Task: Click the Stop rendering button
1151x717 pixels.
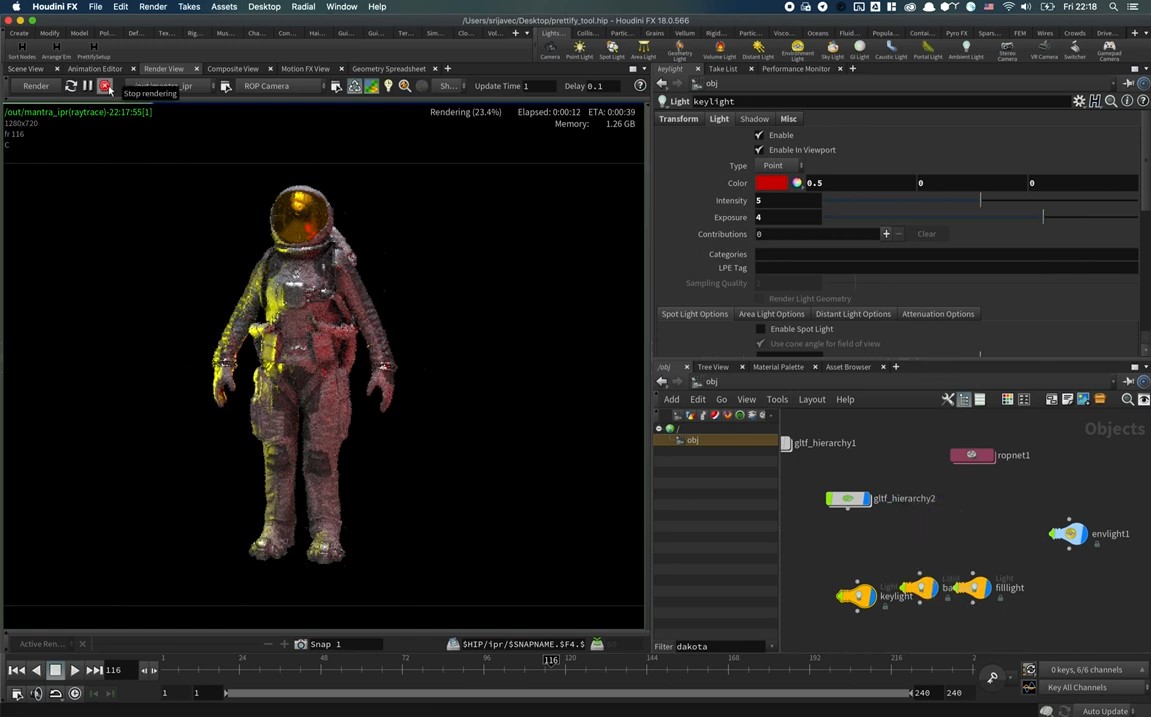Action: 104,86
